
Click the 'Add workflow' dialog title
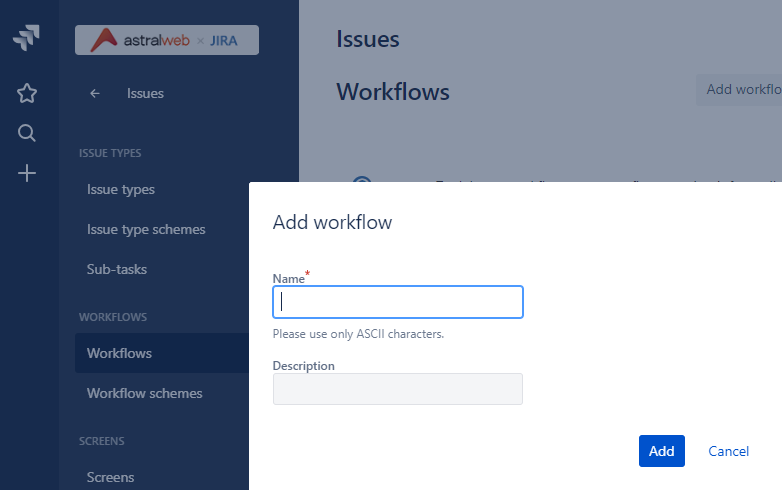pyautogui.click(x=332, y=222)
